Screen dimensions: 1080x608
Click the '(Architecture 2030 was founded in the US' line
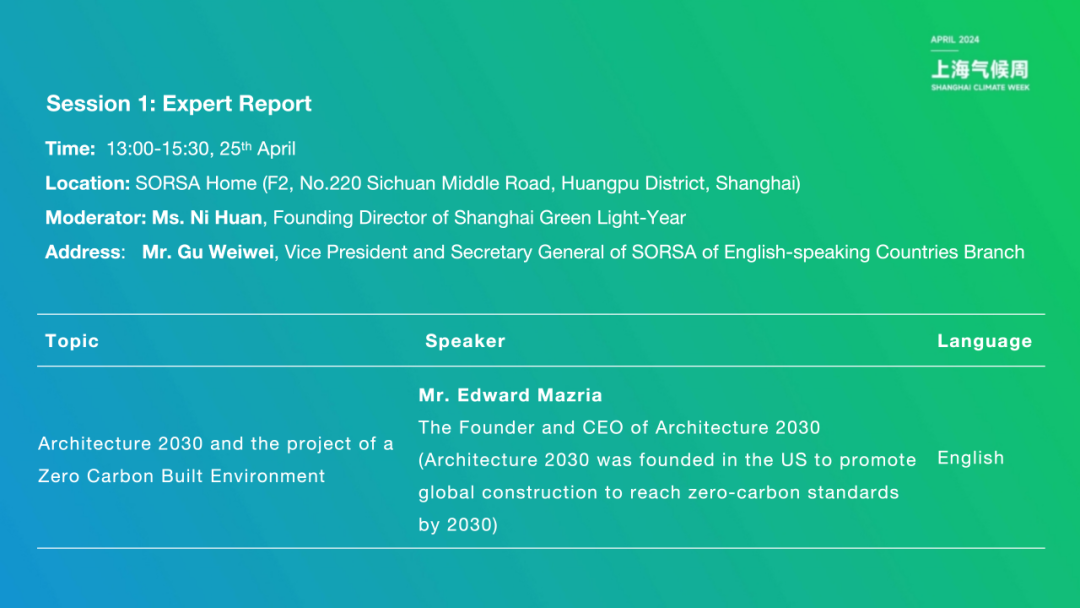pos(667,460)
